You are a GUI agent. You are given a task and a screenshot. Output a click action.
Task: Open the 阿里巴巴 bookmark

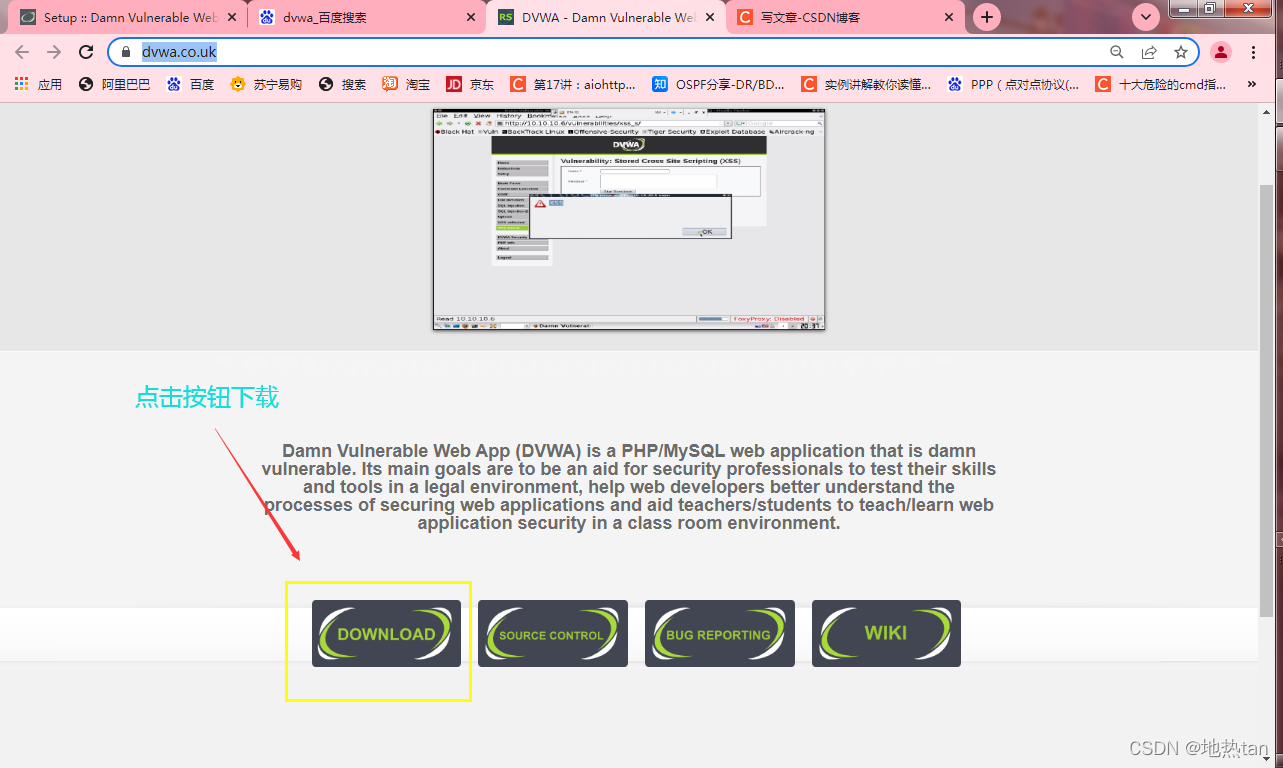click(114, 85)
